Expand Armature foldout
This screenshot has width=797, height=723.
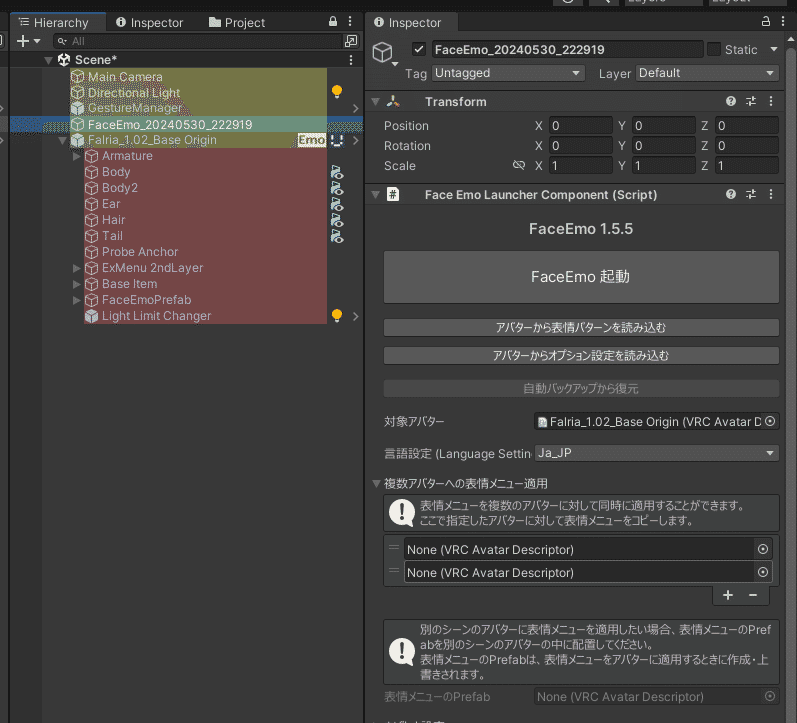77,156
